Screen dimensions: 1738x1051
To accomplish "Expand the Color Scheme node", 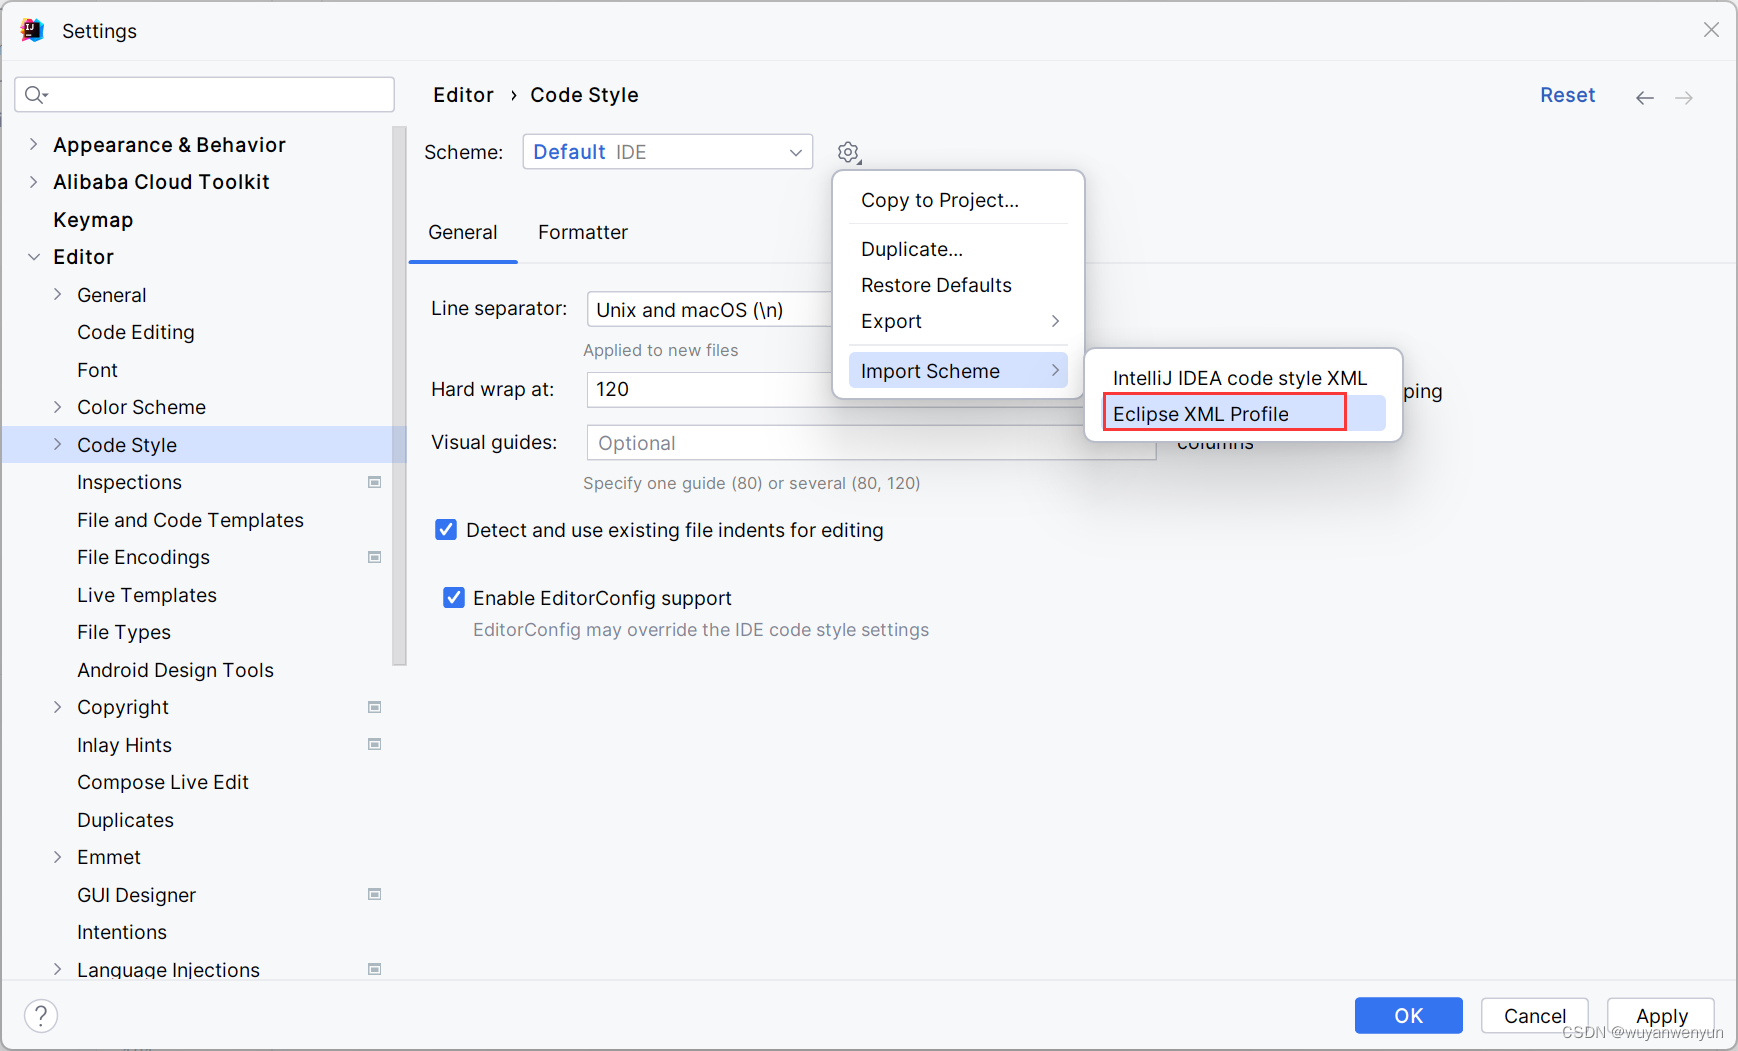I will pos(57,407).
